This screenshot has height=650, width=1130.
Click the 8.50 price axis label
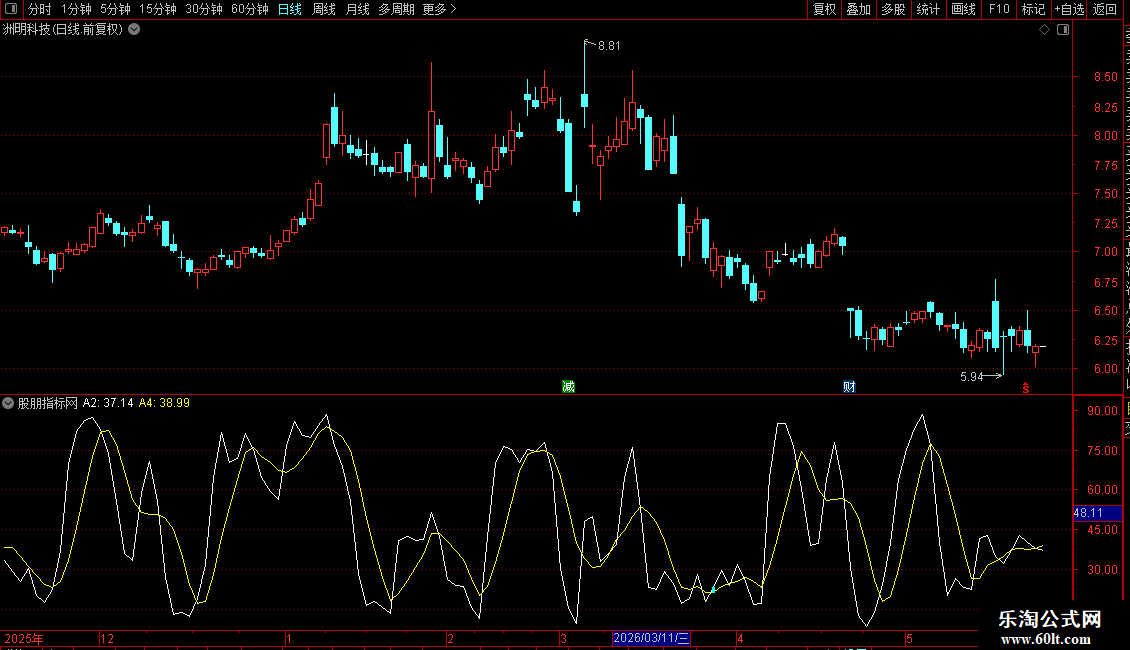(1105, 76)
